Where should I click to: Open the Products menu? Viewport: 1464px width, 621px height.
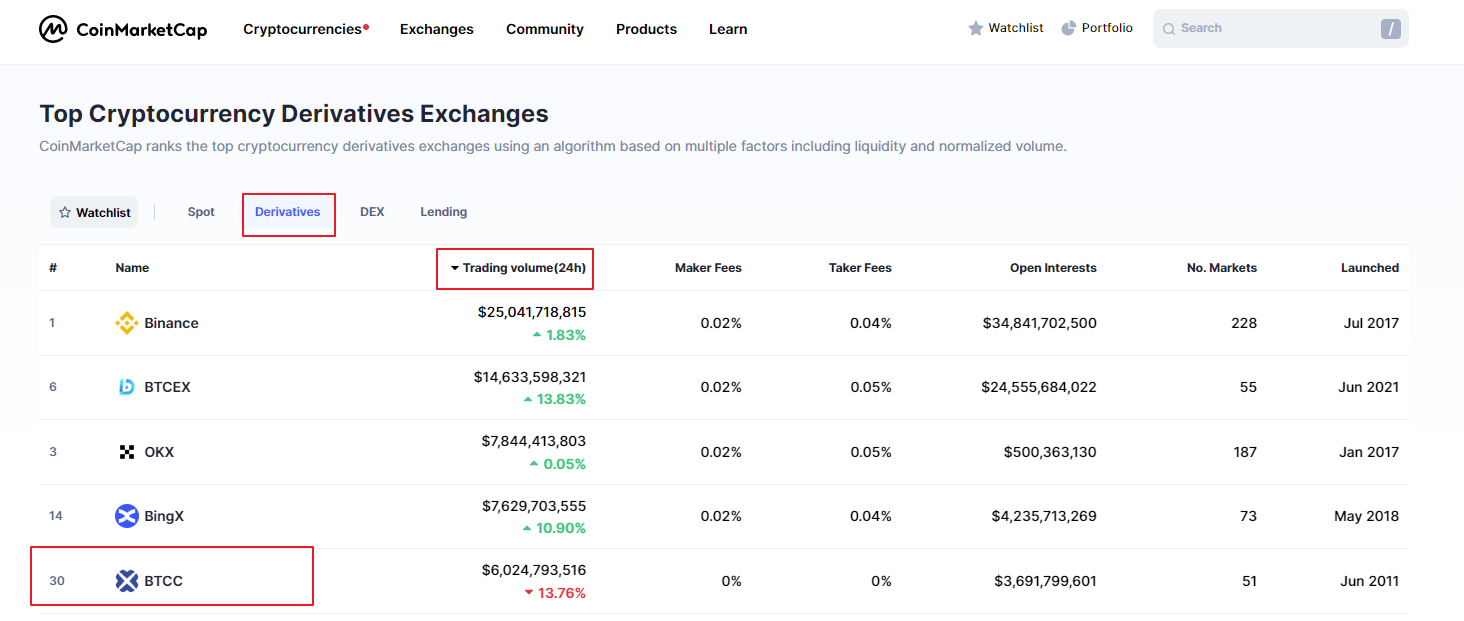(x=646, y=29)
